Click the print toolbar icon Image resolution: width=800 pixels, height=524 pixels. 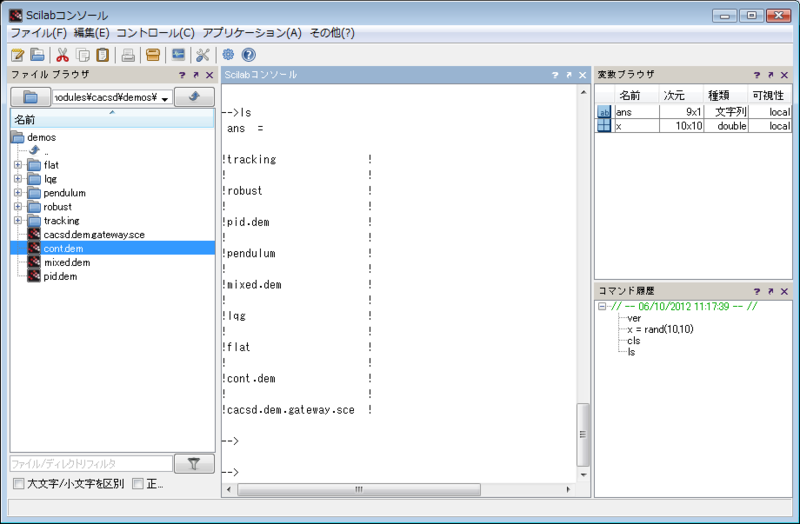[x=128, y=55]
